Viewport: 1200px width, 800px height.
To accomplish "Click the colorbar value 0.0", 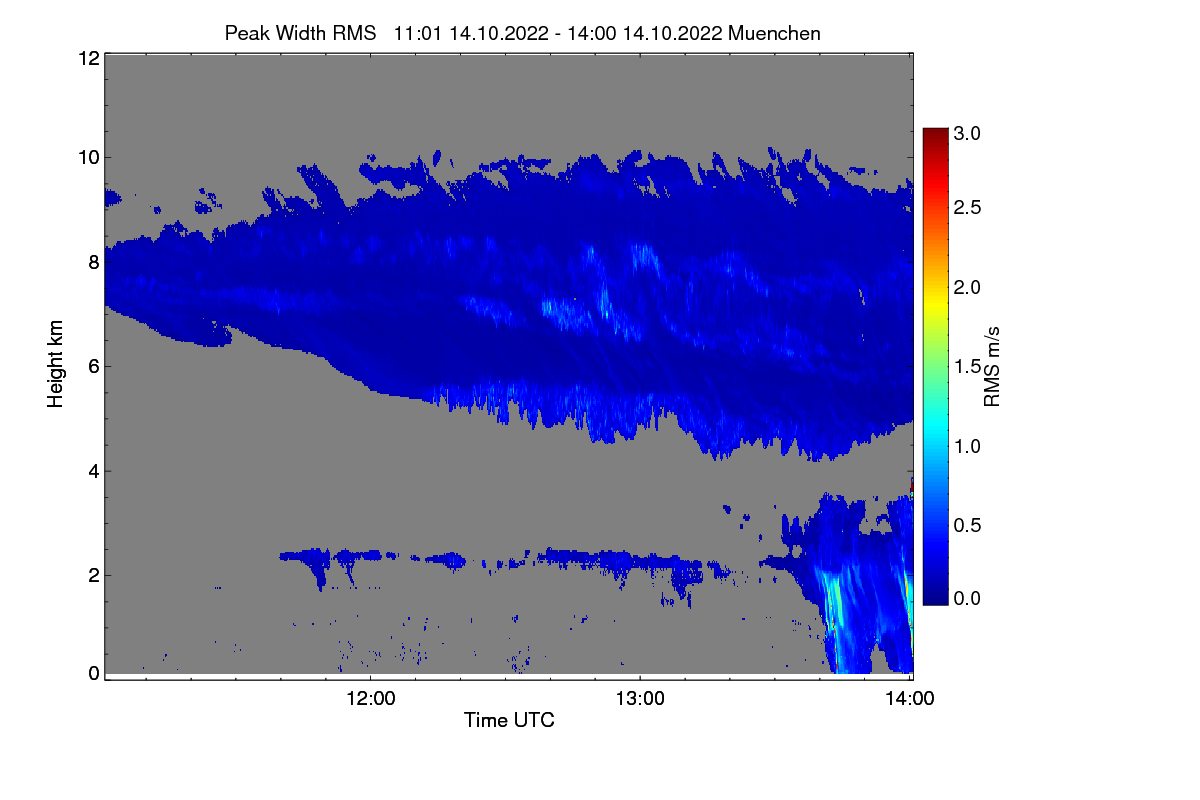I will [967, 598].
